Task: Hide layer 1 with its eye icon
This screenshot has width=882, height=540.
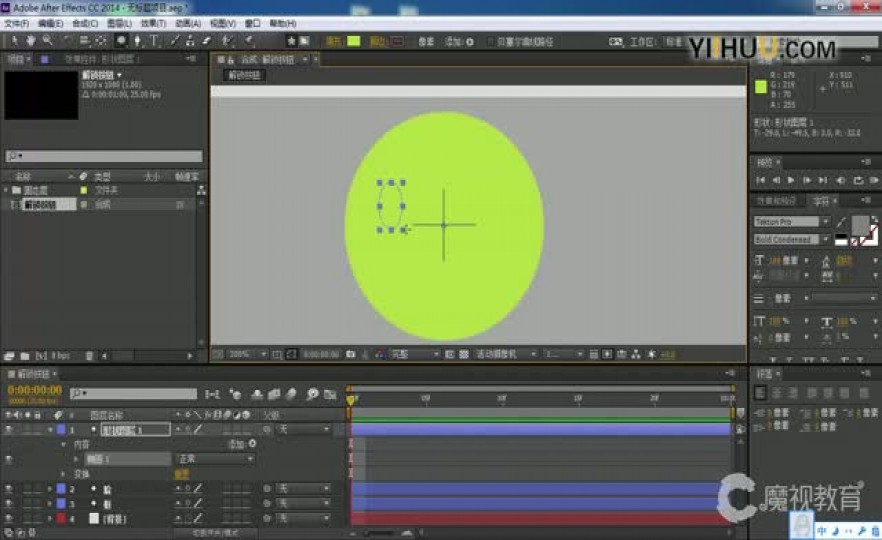Action: (8, 429)
